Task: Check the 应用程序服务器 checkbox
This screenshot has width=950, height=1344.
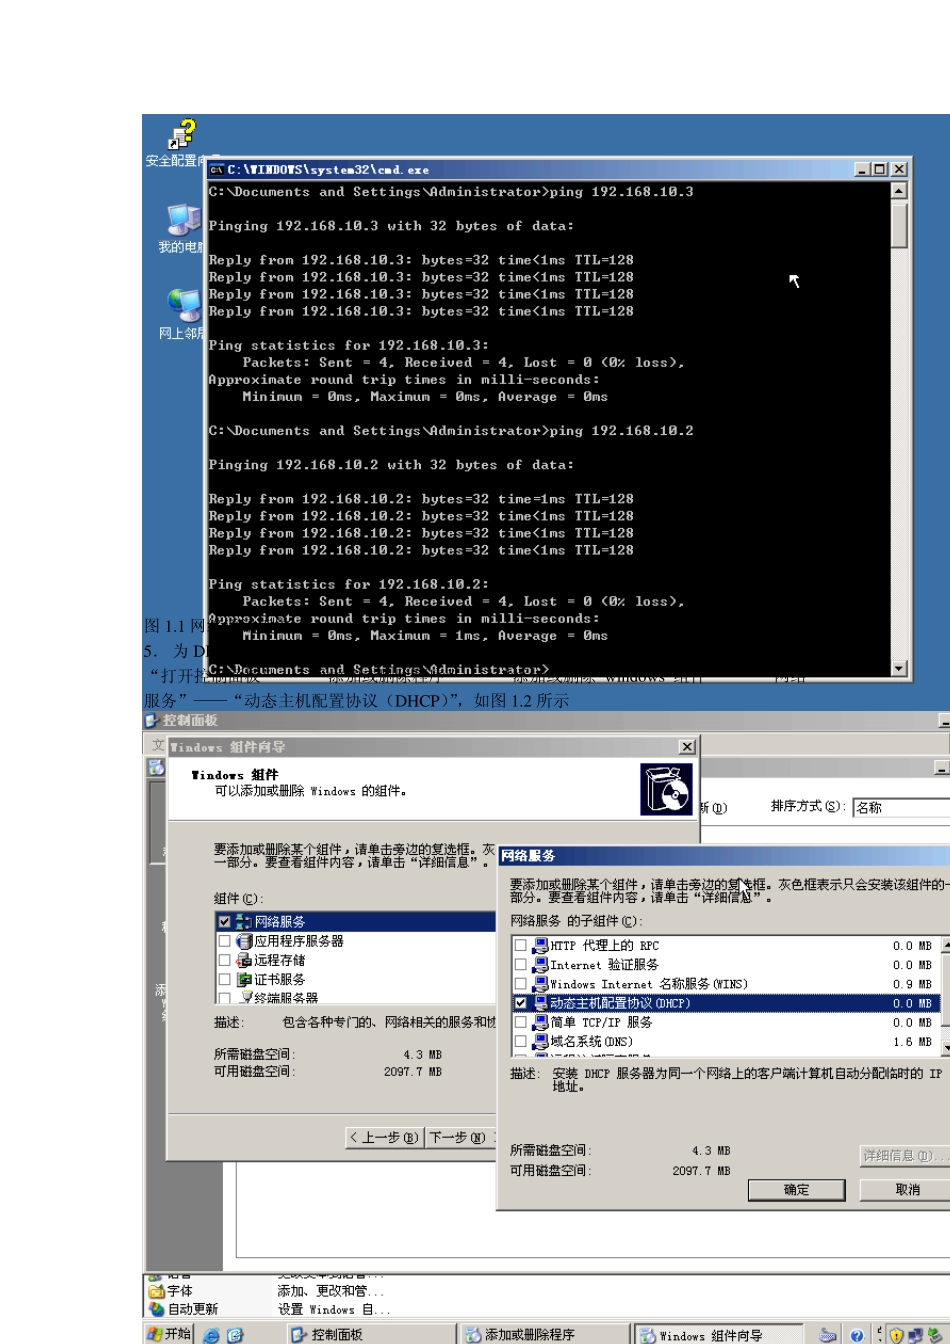Action: click(224, 941)
